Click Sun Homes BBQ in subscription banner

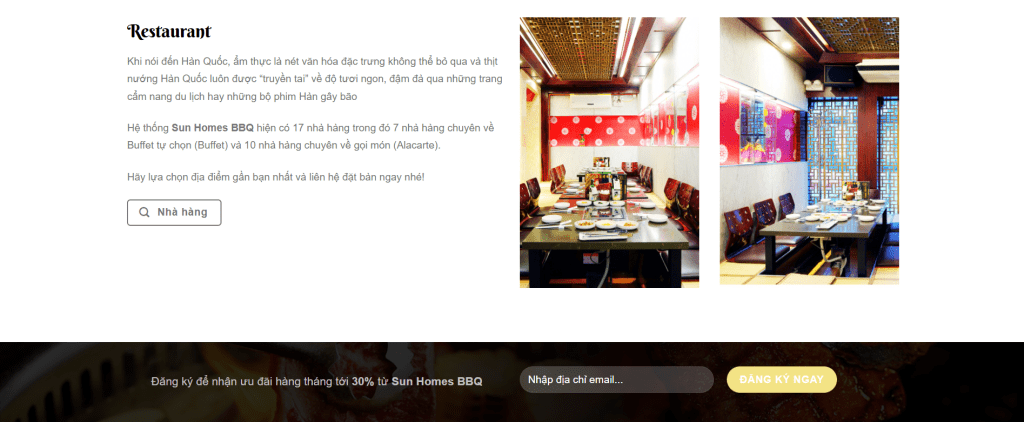pos(437,381)
